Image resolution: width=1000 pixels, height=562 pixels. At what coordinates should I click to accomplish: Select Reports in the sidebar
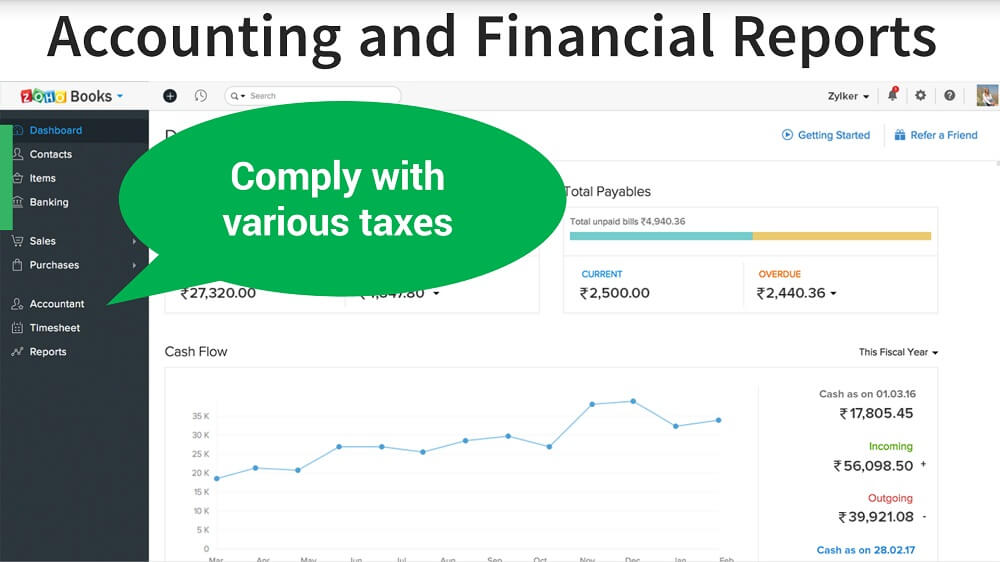[48, 352]
